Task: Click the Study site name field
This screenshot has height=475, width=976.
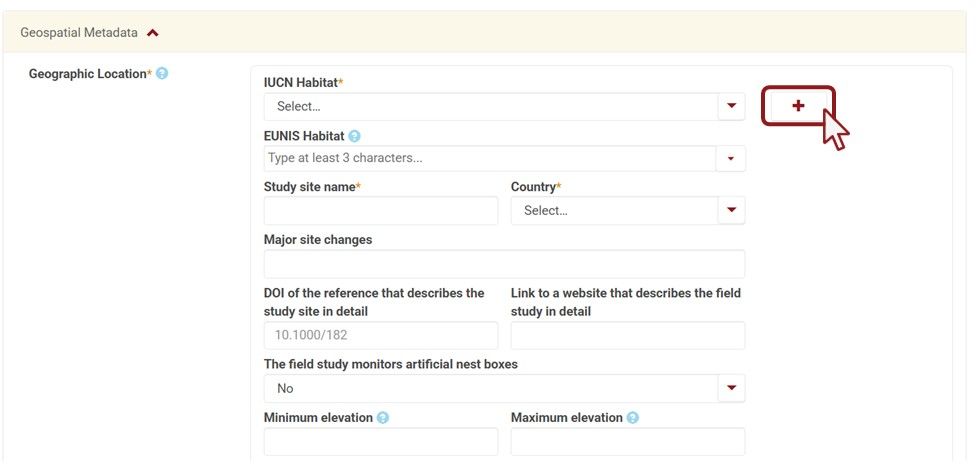Action: coord(380,211)
